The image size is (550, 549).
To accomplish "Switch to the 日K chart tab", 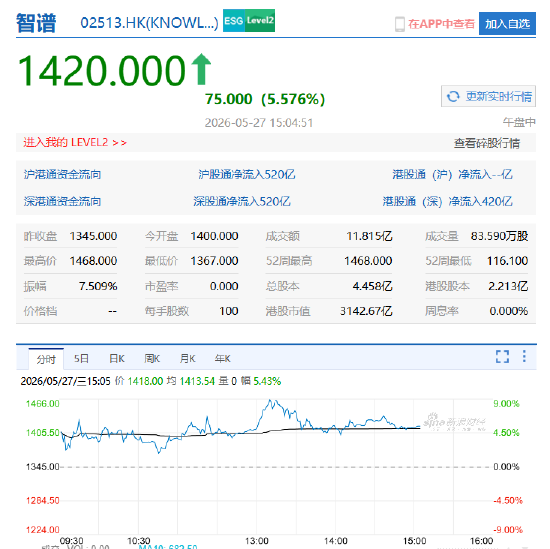I will click(117, 359).
